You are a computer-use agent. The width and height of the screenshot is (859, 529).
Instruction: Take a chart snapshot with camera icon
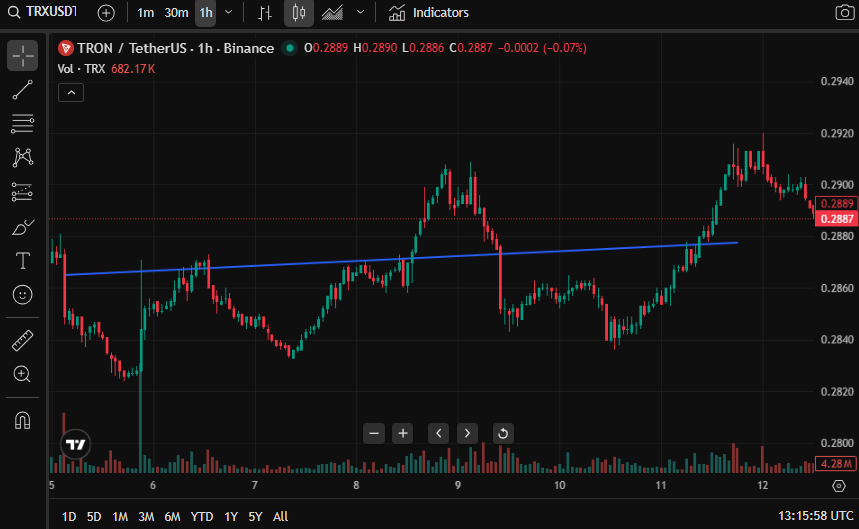(844, 13)
